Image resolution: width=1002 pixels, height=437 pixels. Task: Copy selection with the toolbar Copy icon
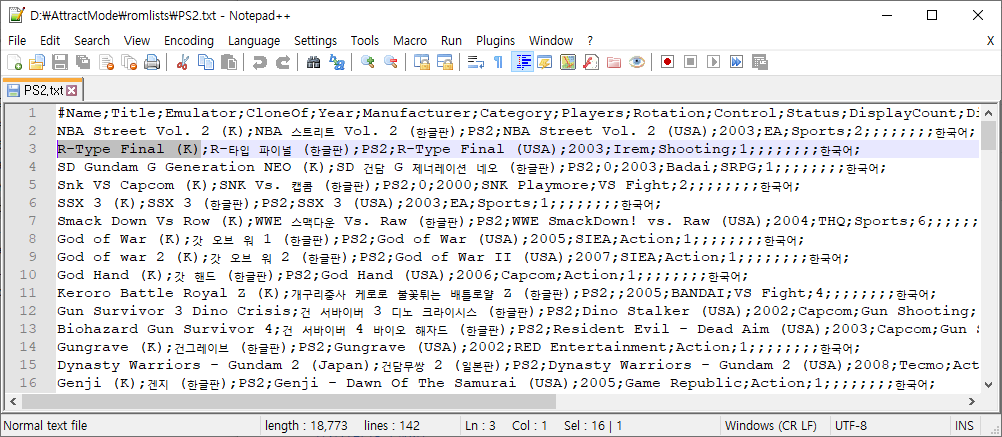point(205,62)
